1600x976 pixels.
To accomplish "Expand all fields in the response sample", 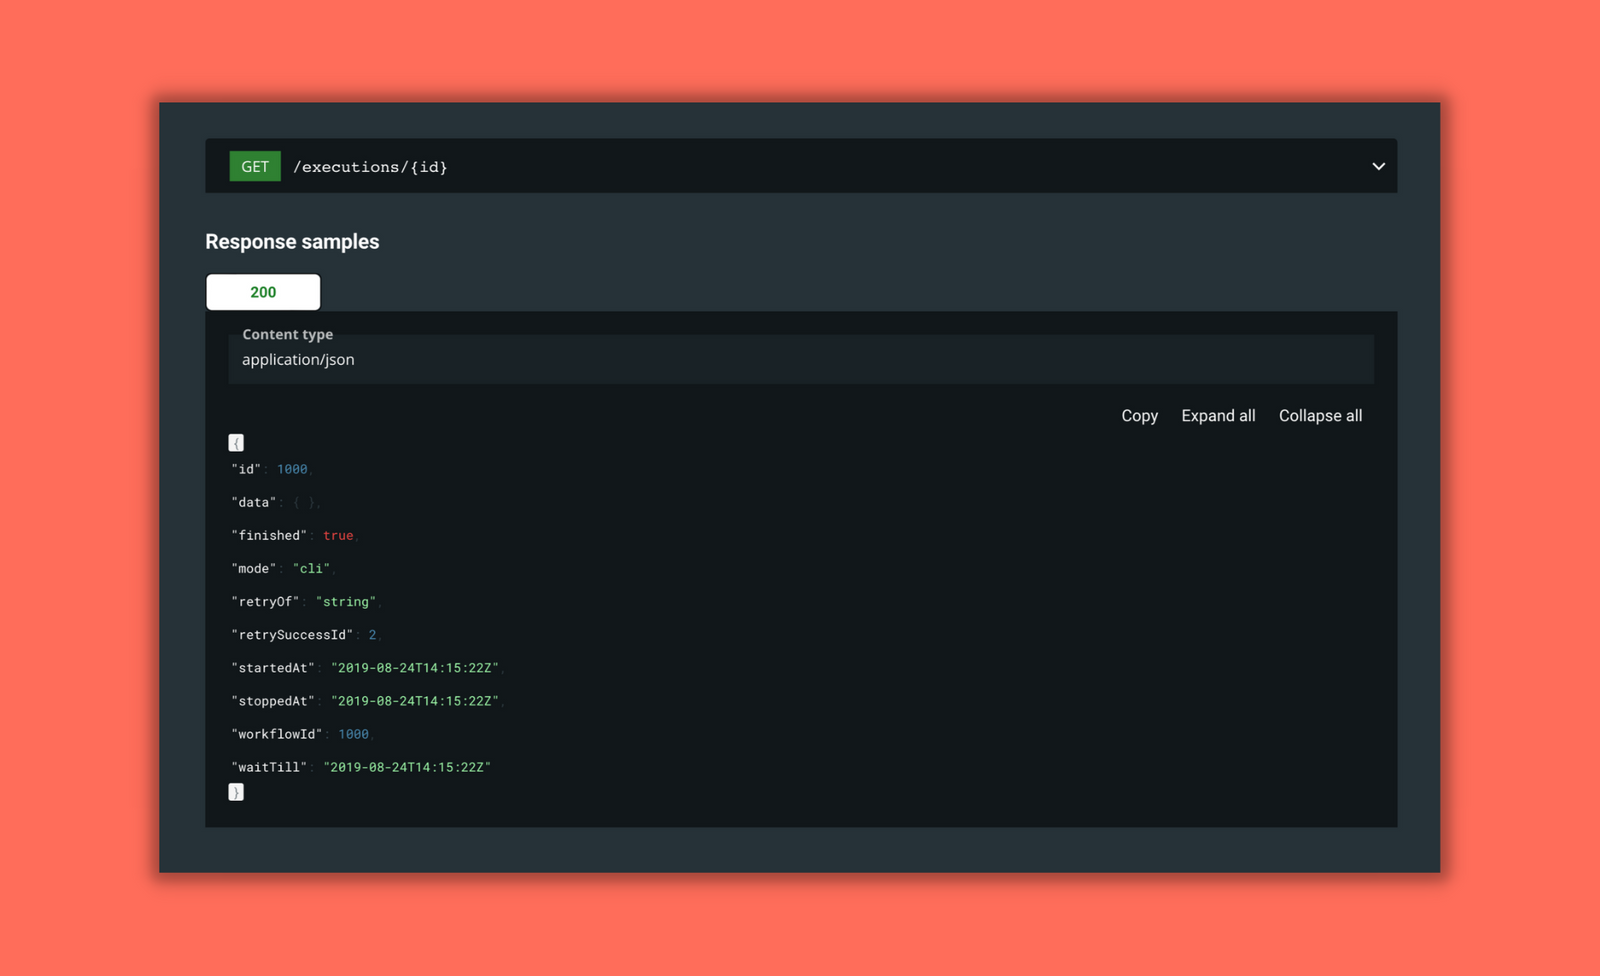I will point(1218,415).
